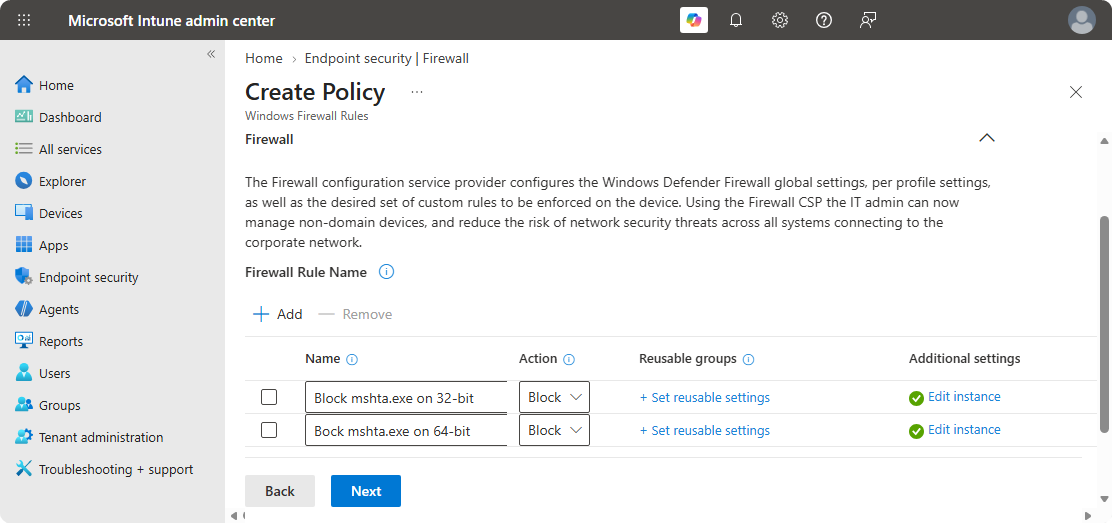Set reusable settings for 32-bit rule
The image size is (1112, 523).
(x=704, y=397)
